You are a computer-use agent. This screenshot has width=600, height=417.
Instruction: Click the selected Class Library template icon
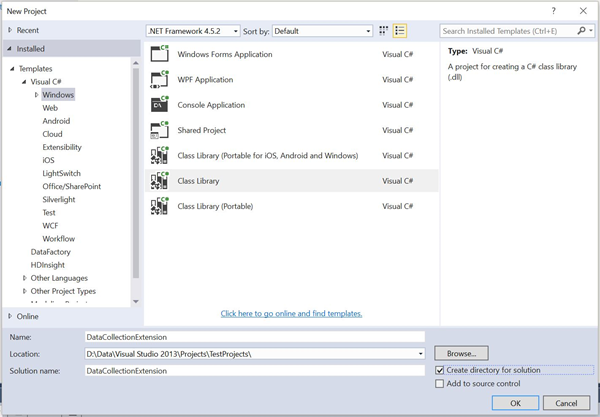coord(160,181)
